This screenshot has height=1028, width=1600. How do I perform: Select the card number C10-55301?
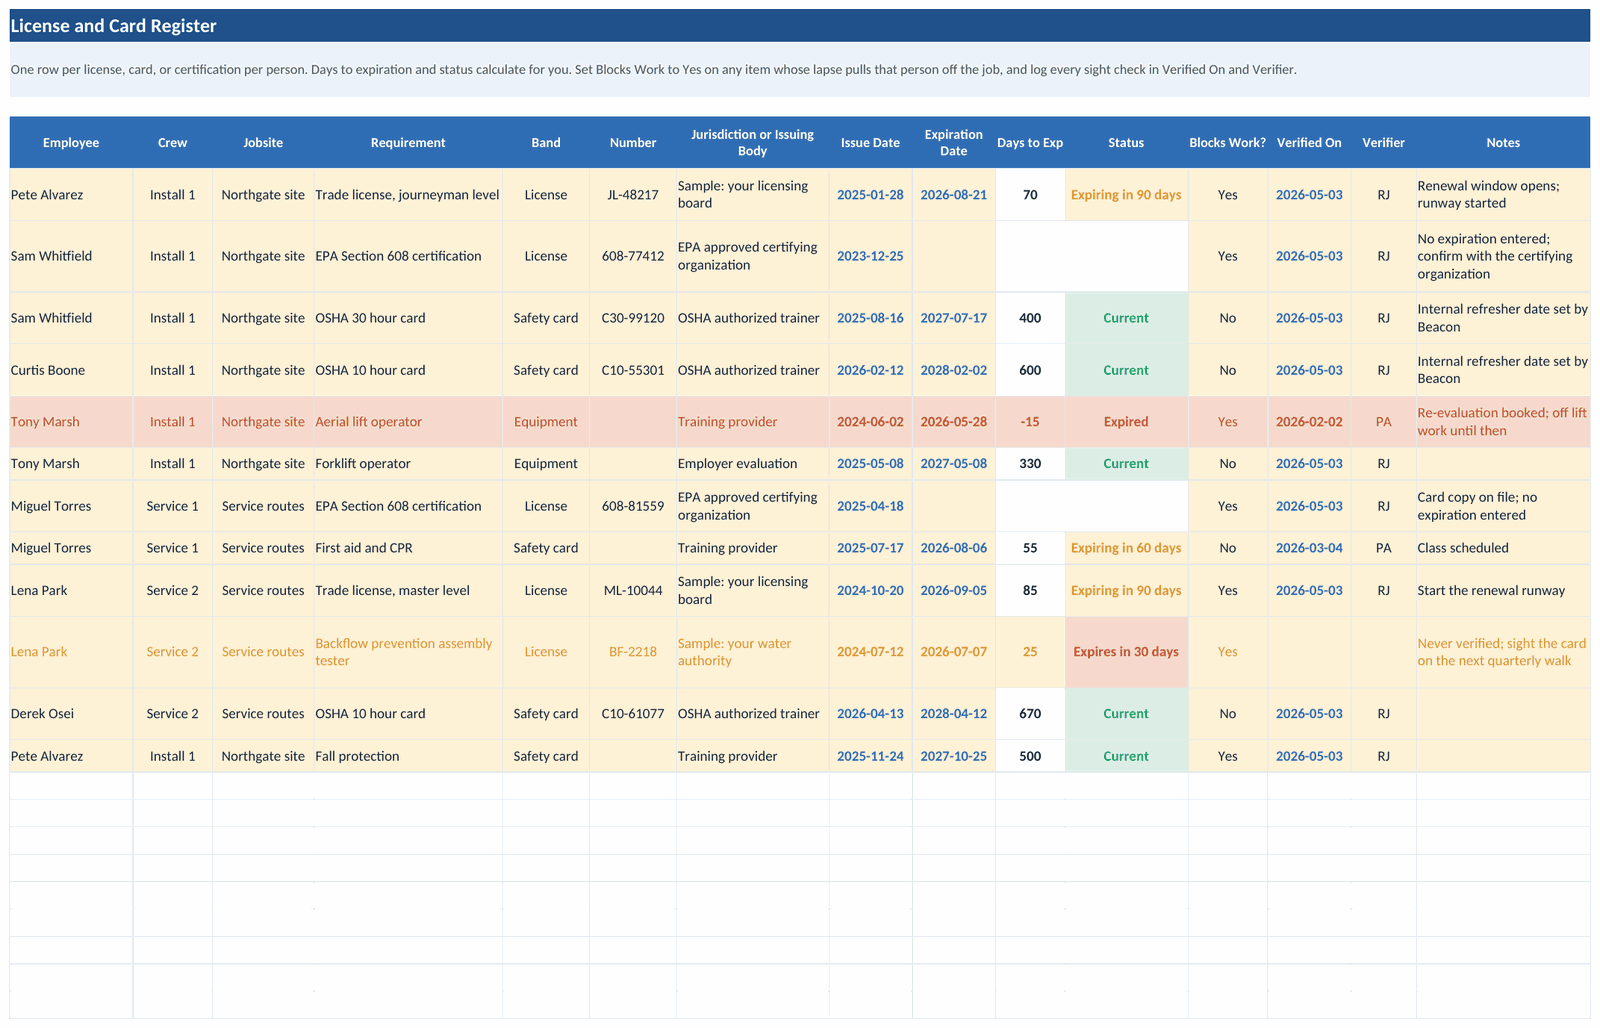(x=633, y=370)
